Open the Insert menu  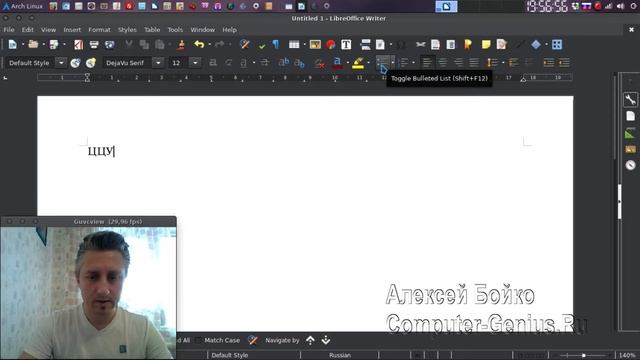pos(72,30)
